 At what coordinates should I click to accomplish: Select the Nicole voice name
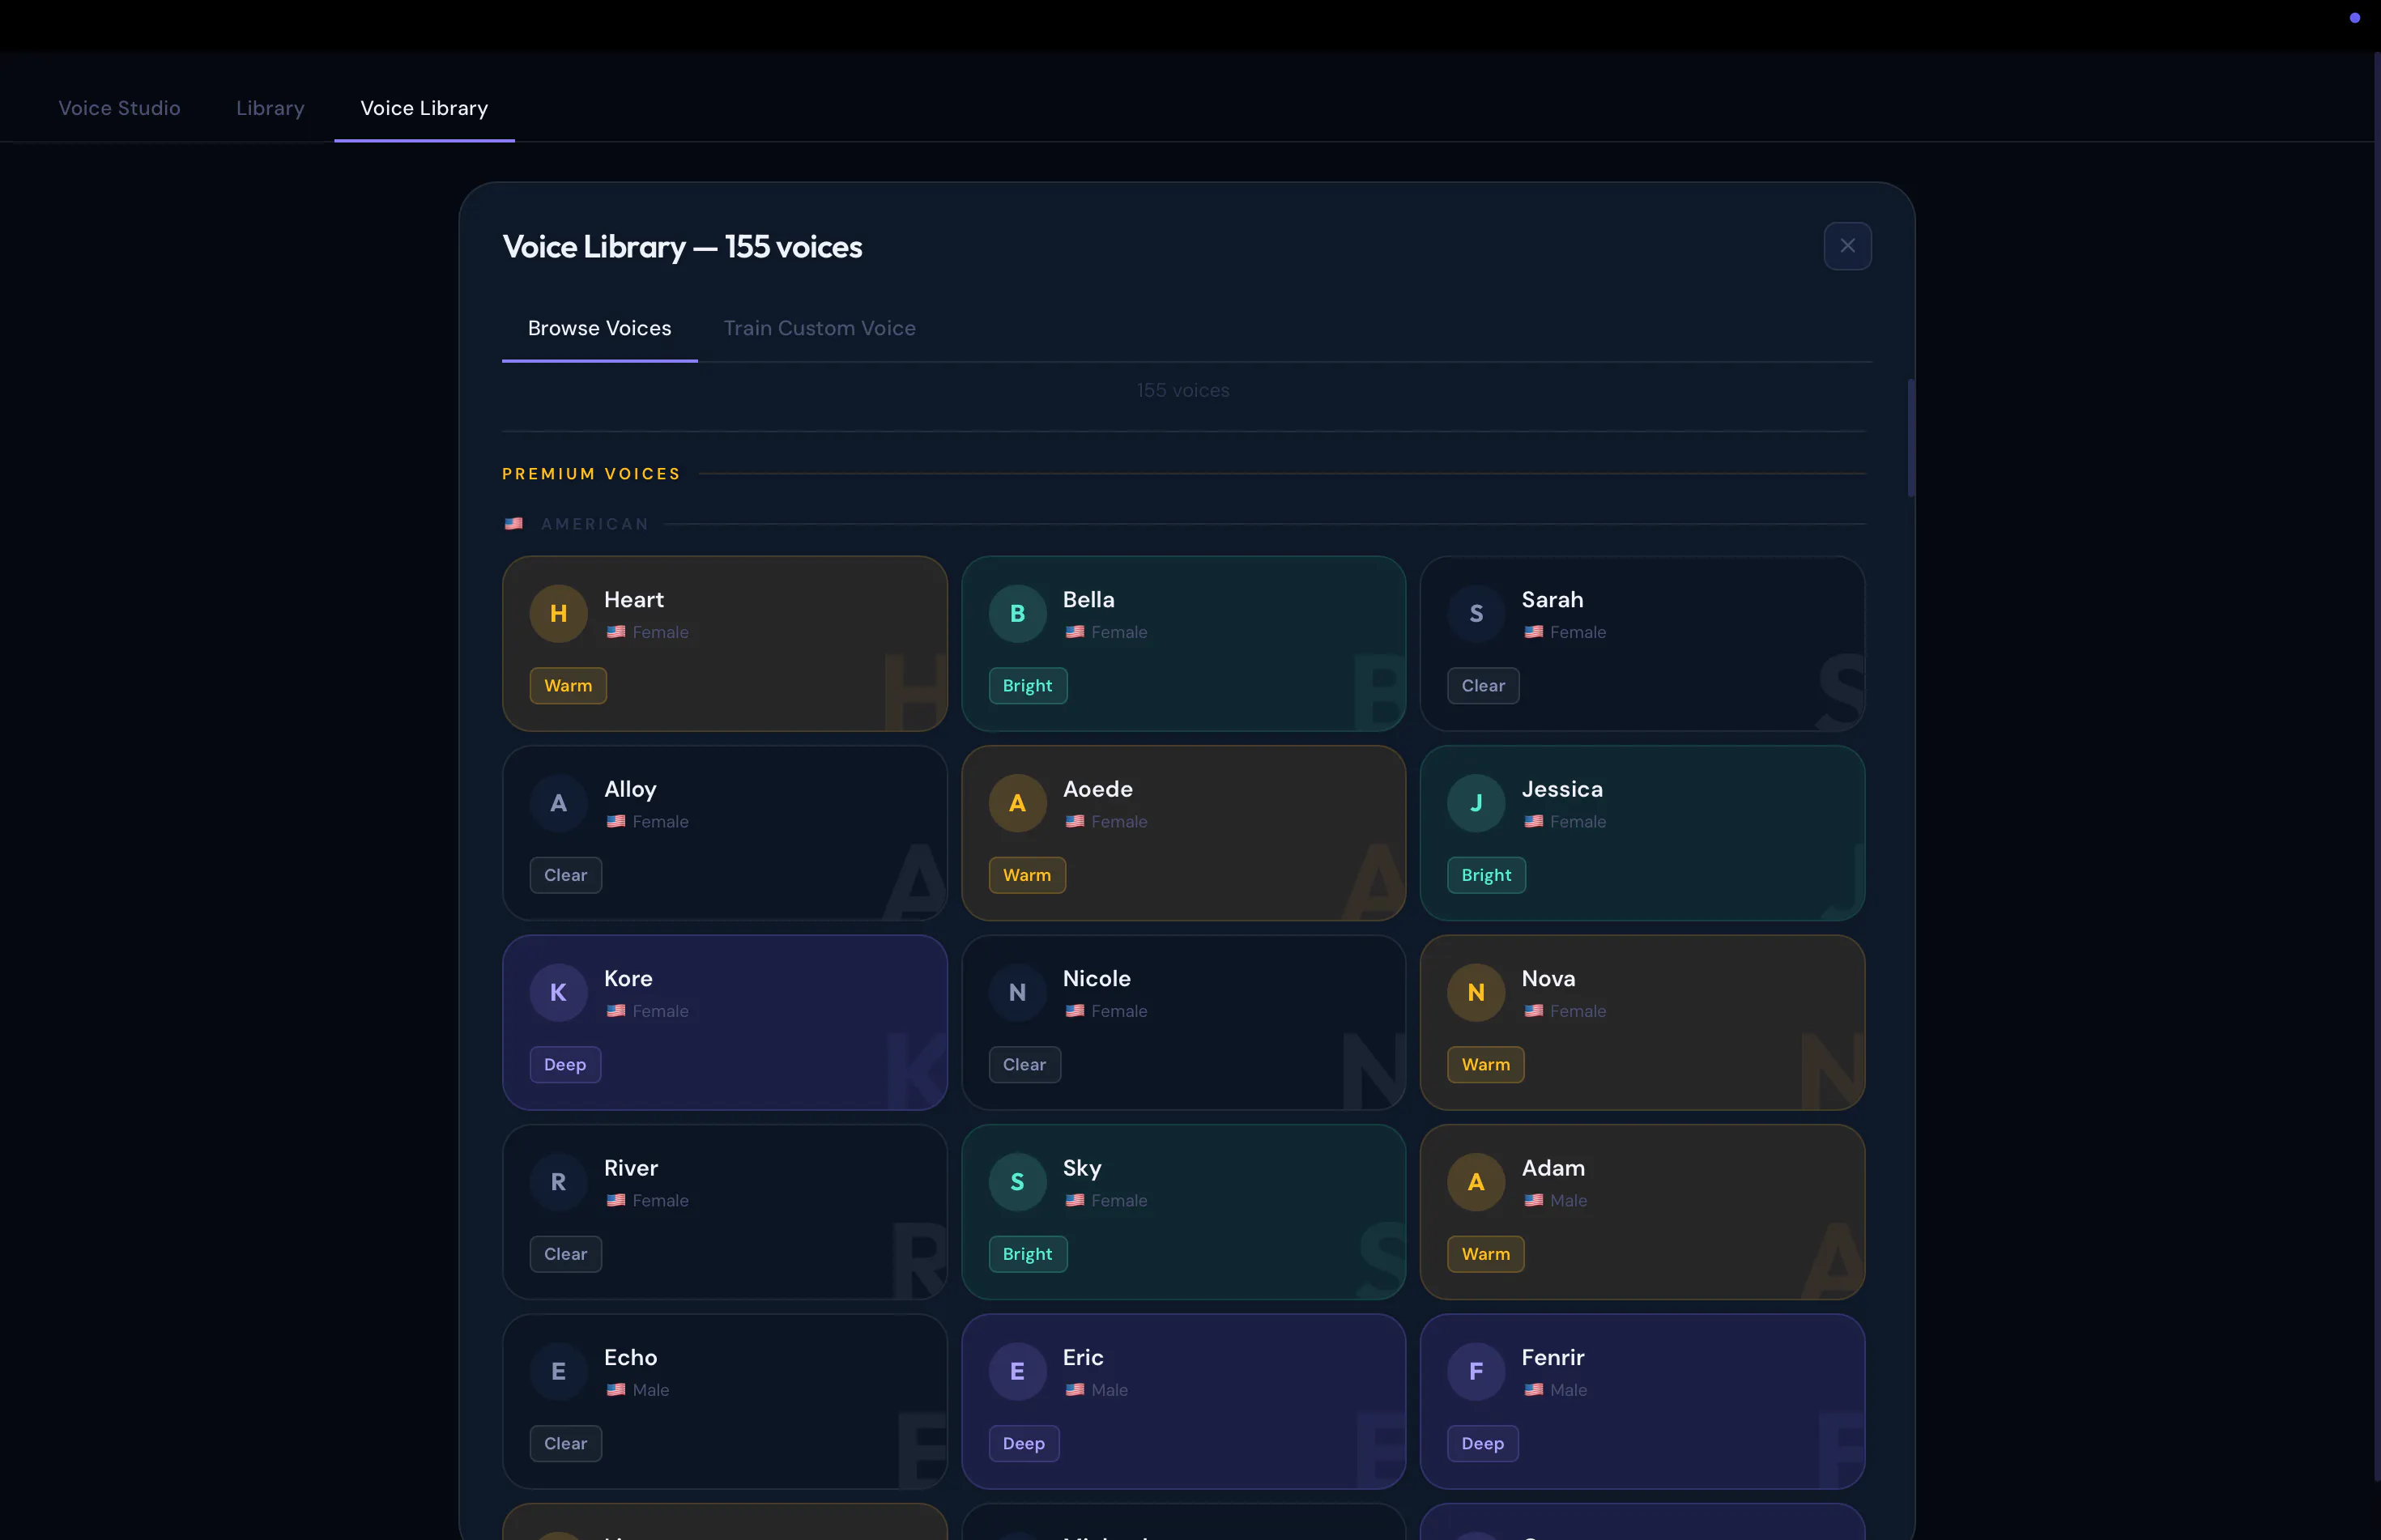[x=1096, y=979]
